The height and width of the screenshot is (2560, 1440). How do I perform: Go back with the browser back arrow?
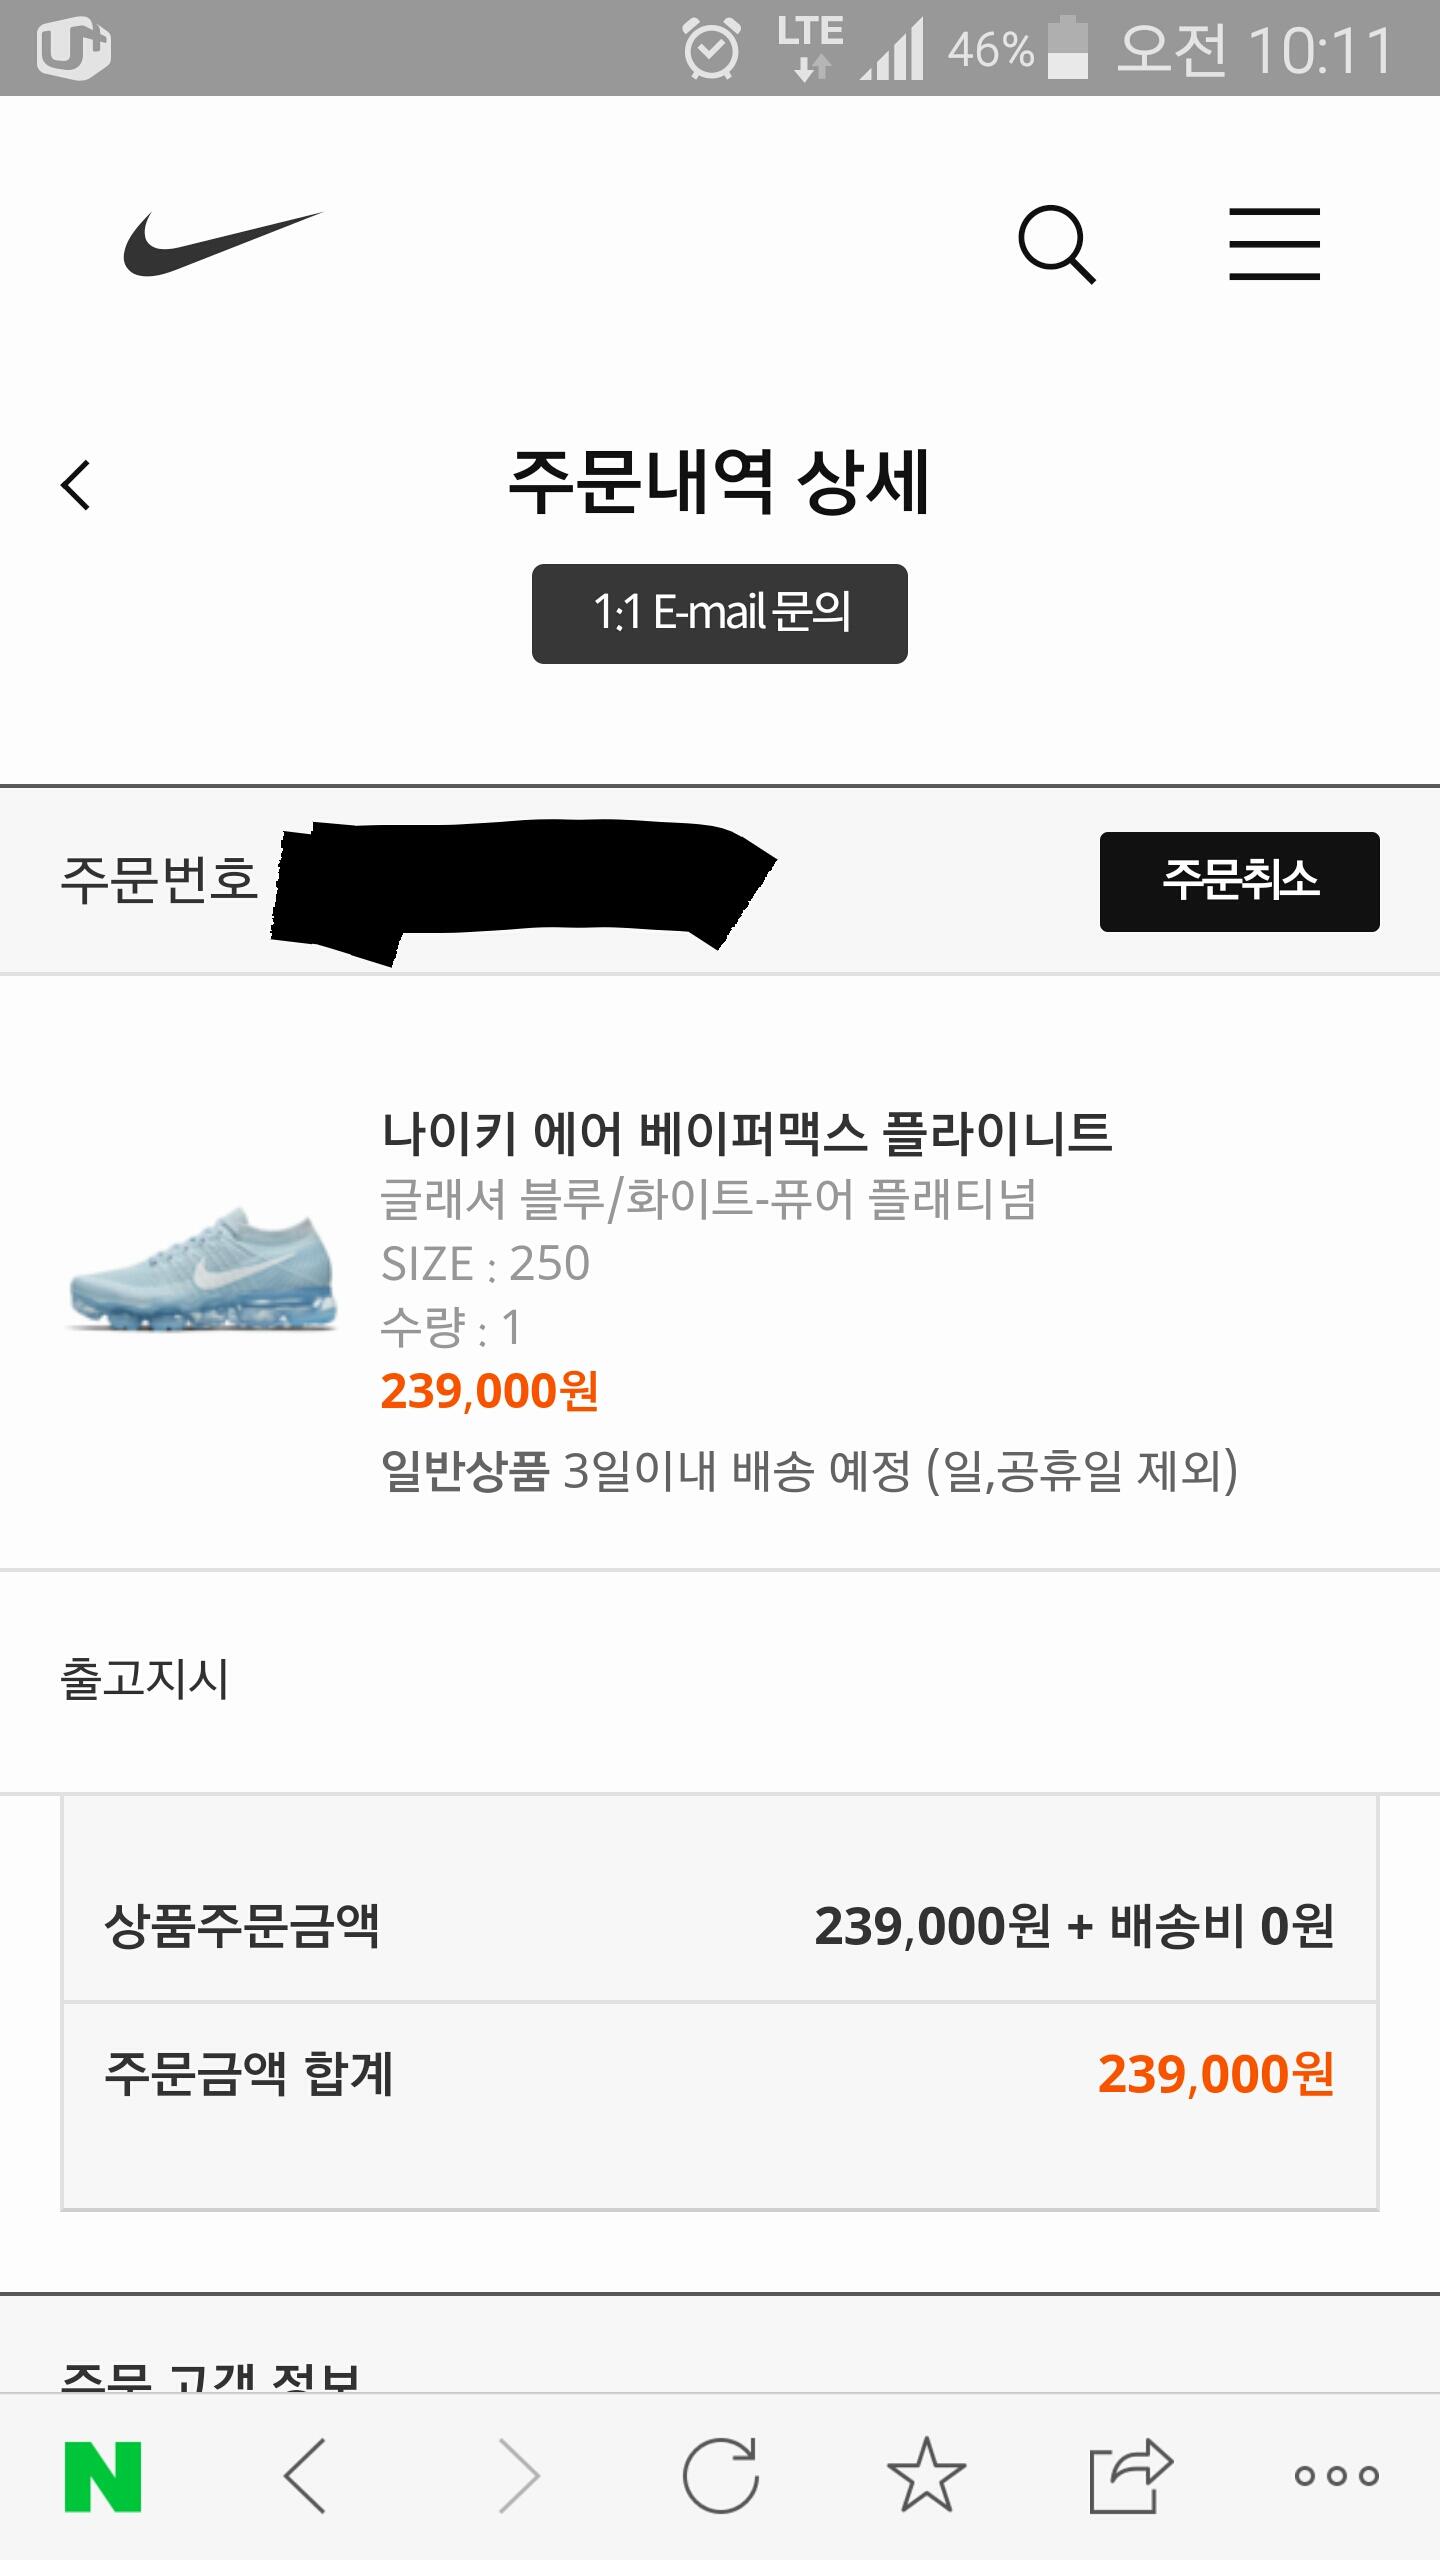(x=306, y=2476)
